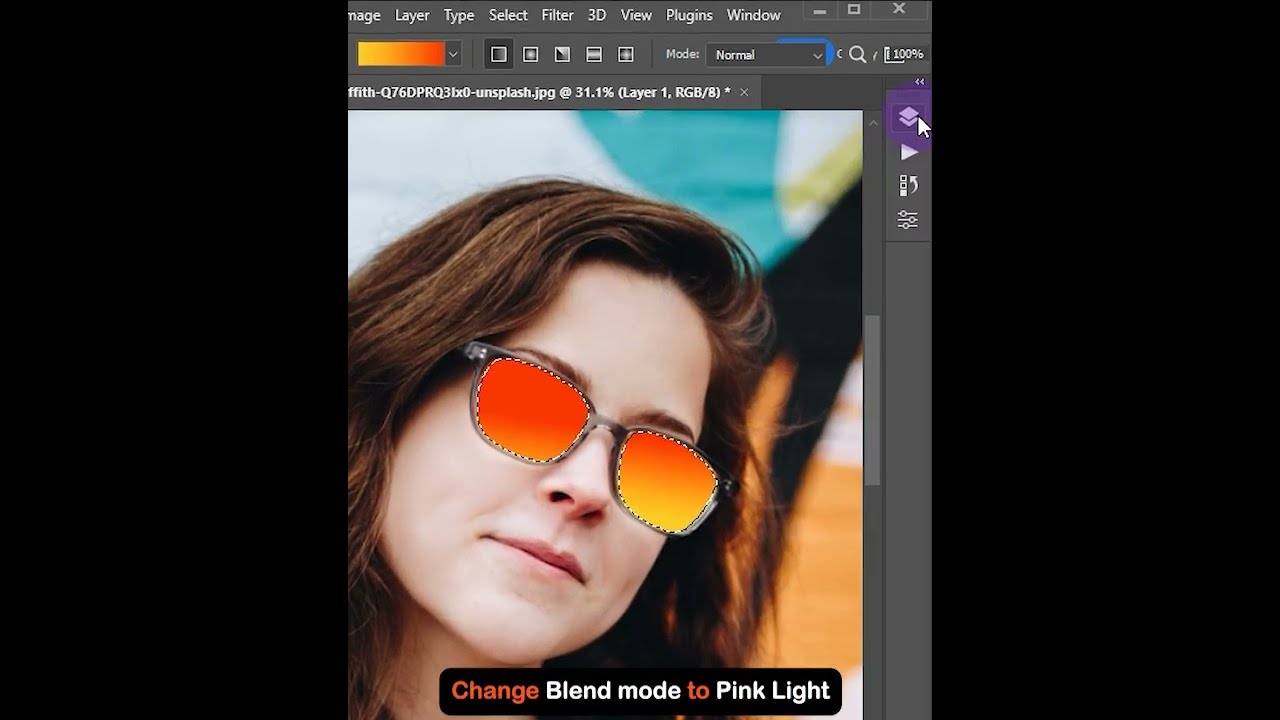Open the Adjustments sliders panel icon
Screen dimensions: 1280x720
[908, 219]
